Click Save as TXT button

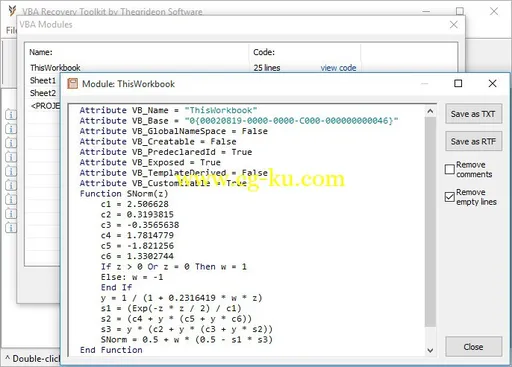click(x=473, y=114)
